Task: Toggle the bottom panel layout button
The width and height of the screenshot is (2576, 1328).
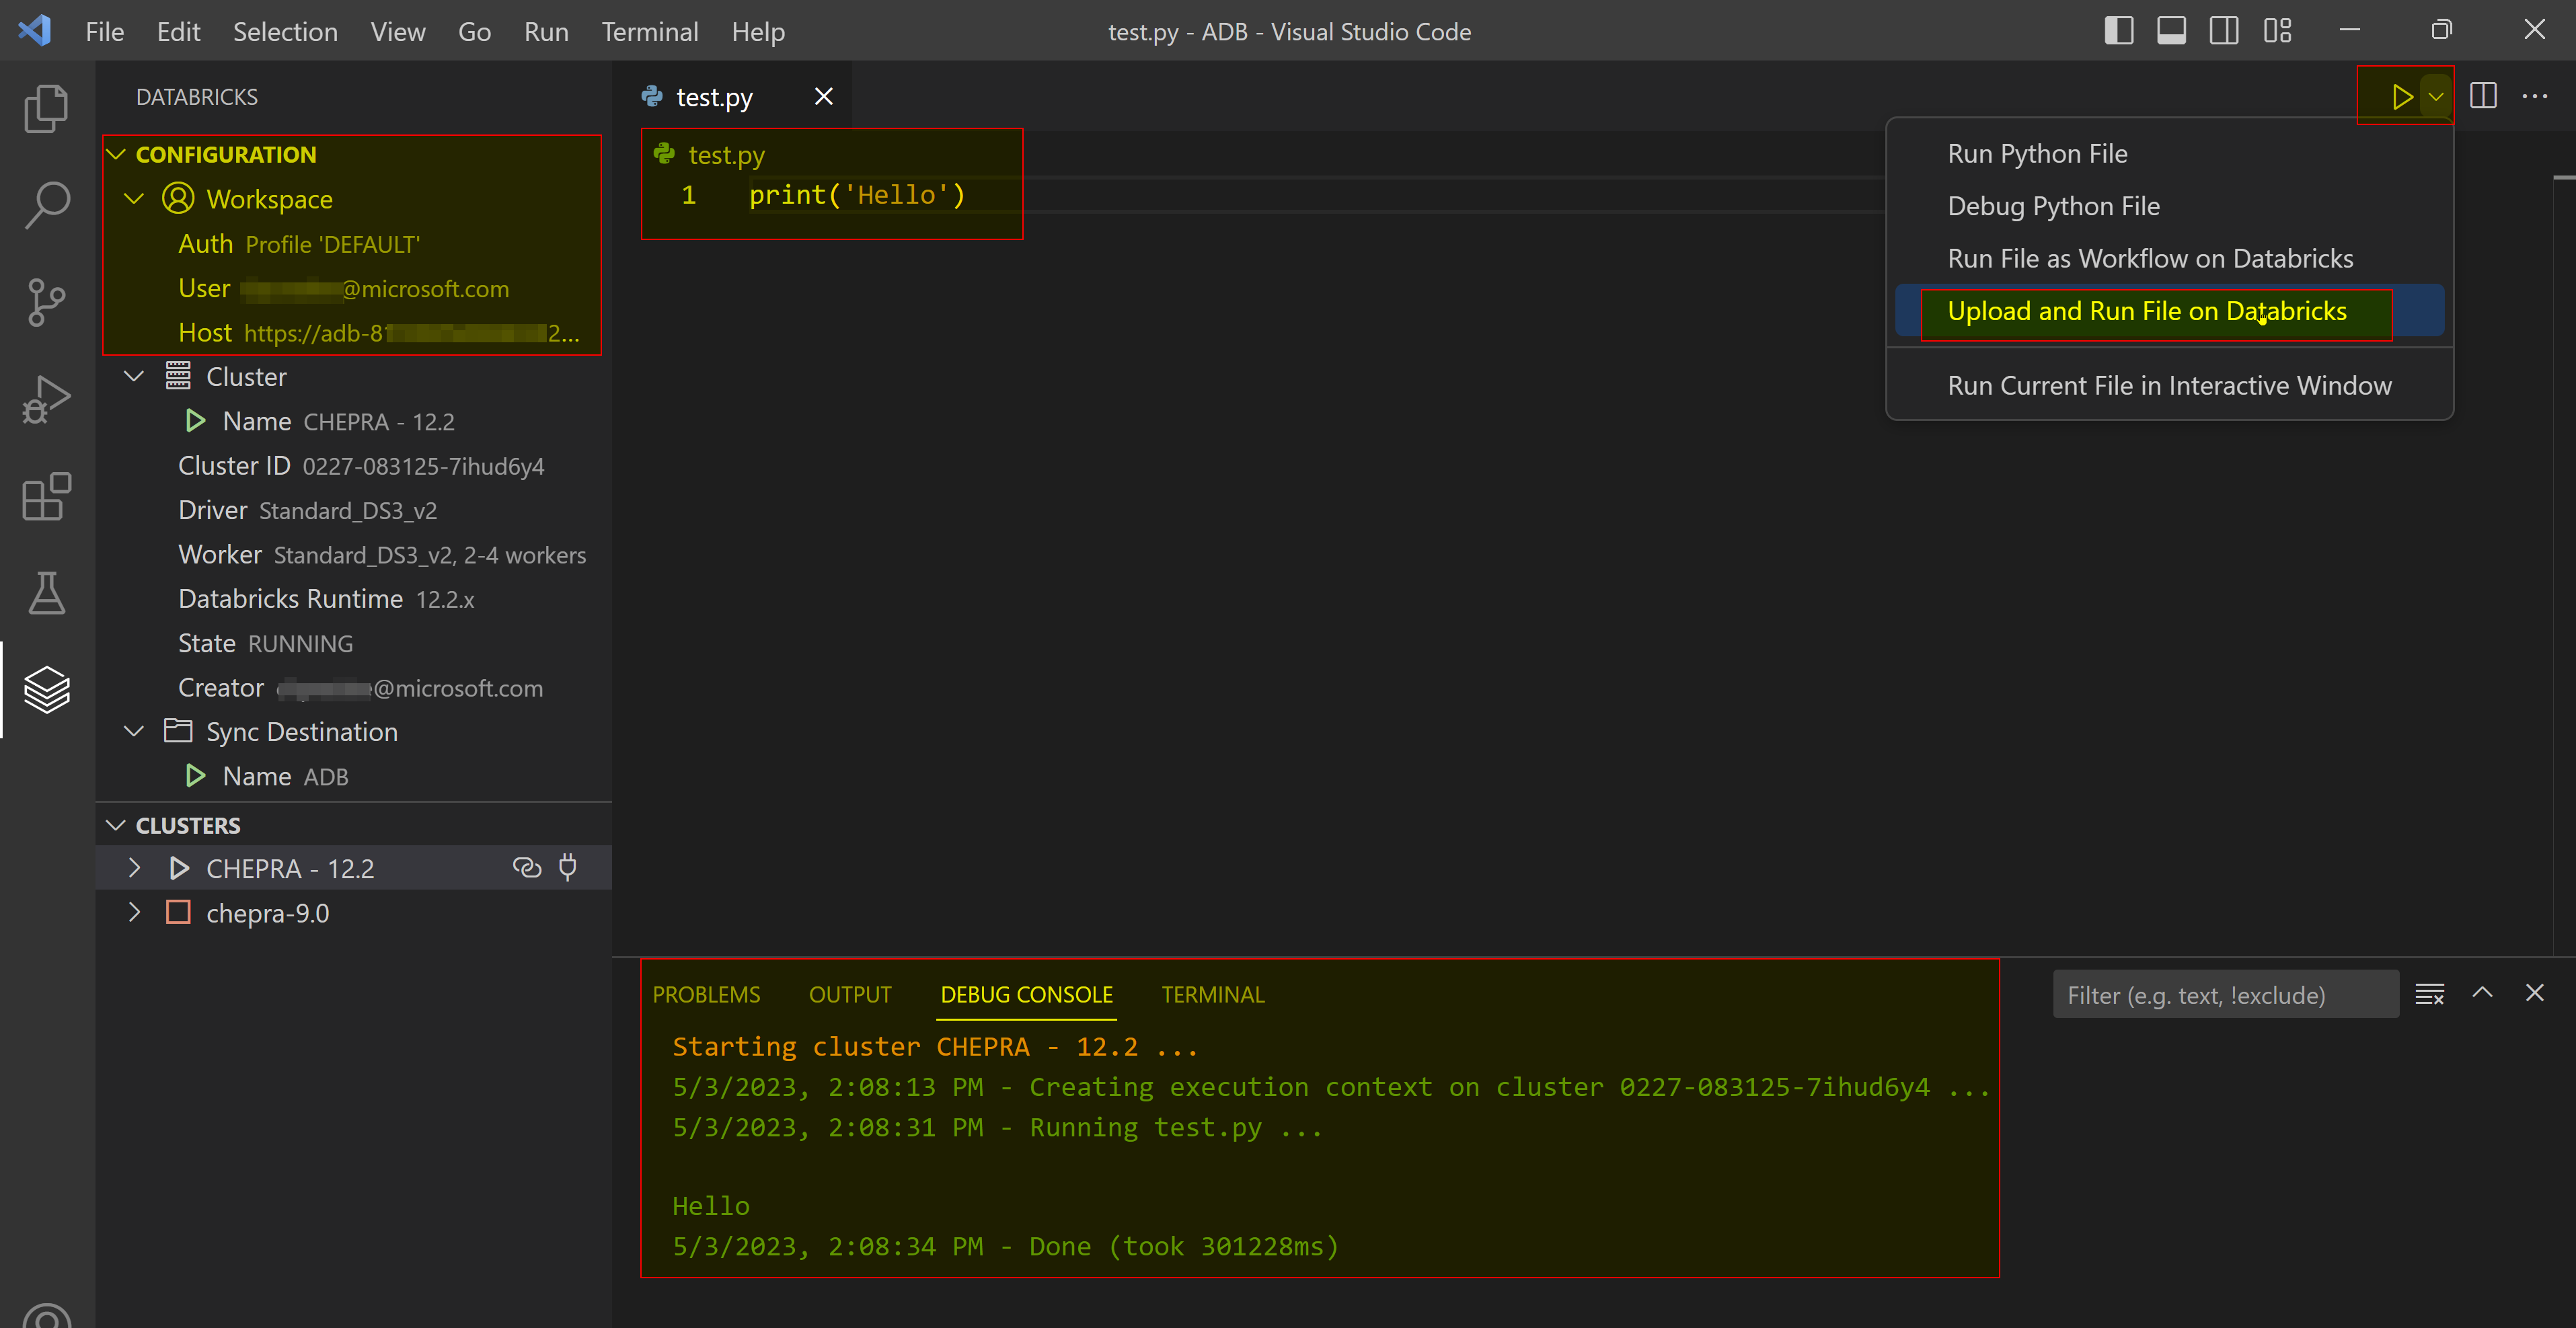Action: click(x=2171, y=31)
